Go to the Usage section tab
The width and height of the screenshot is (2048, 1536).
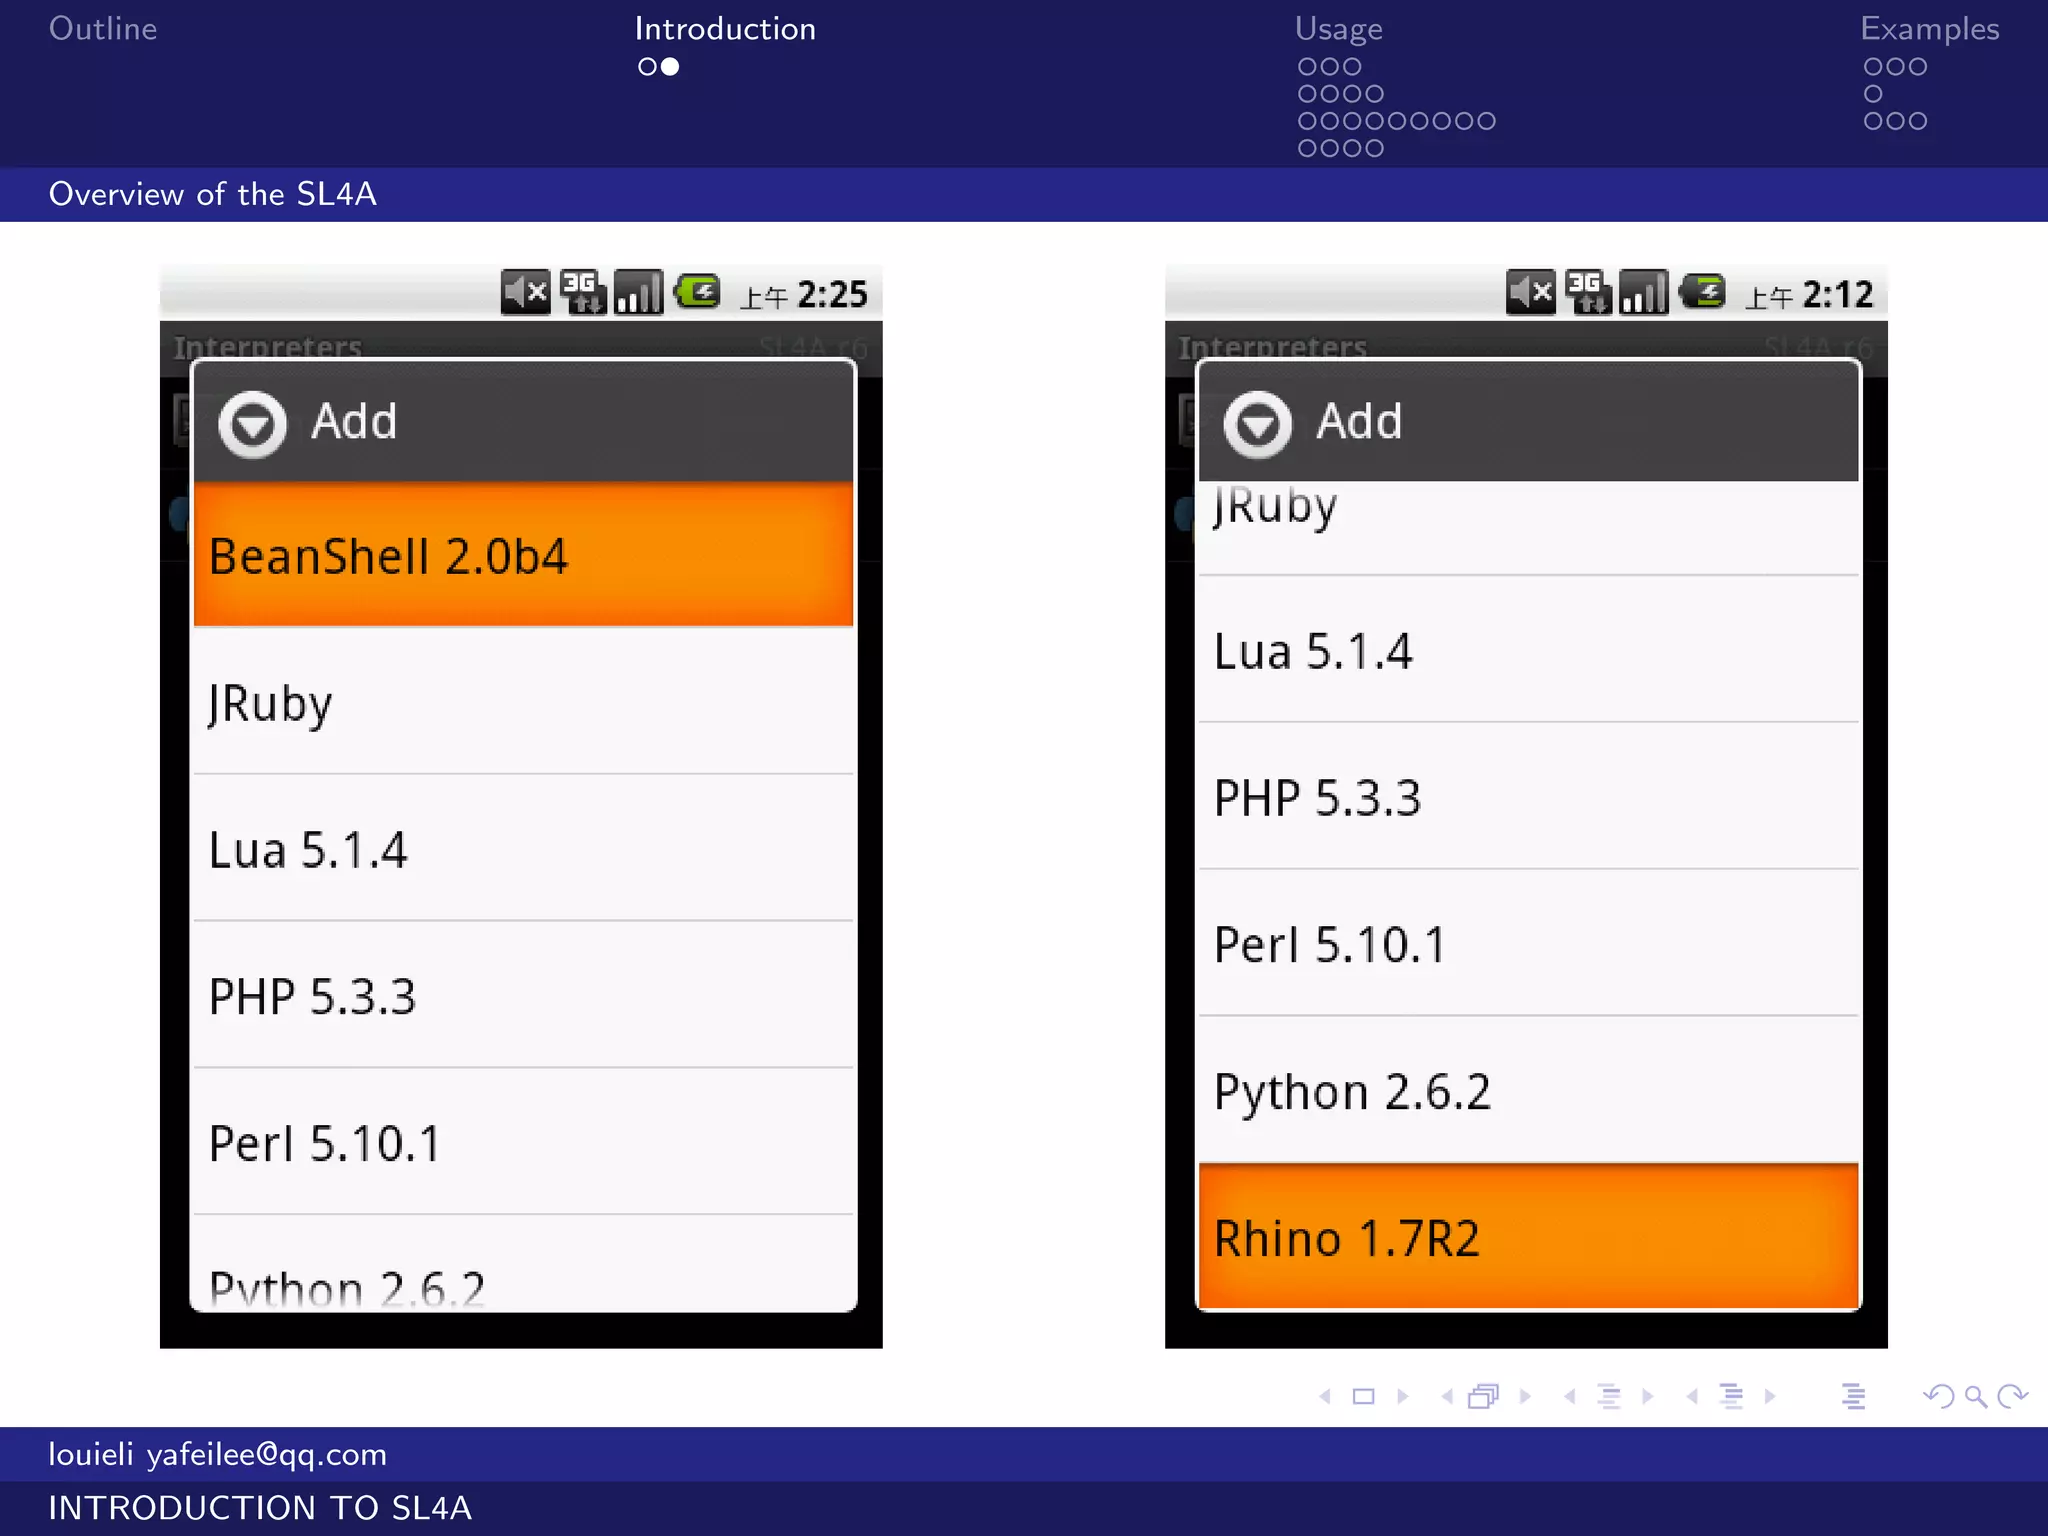tap(1338, 29)
